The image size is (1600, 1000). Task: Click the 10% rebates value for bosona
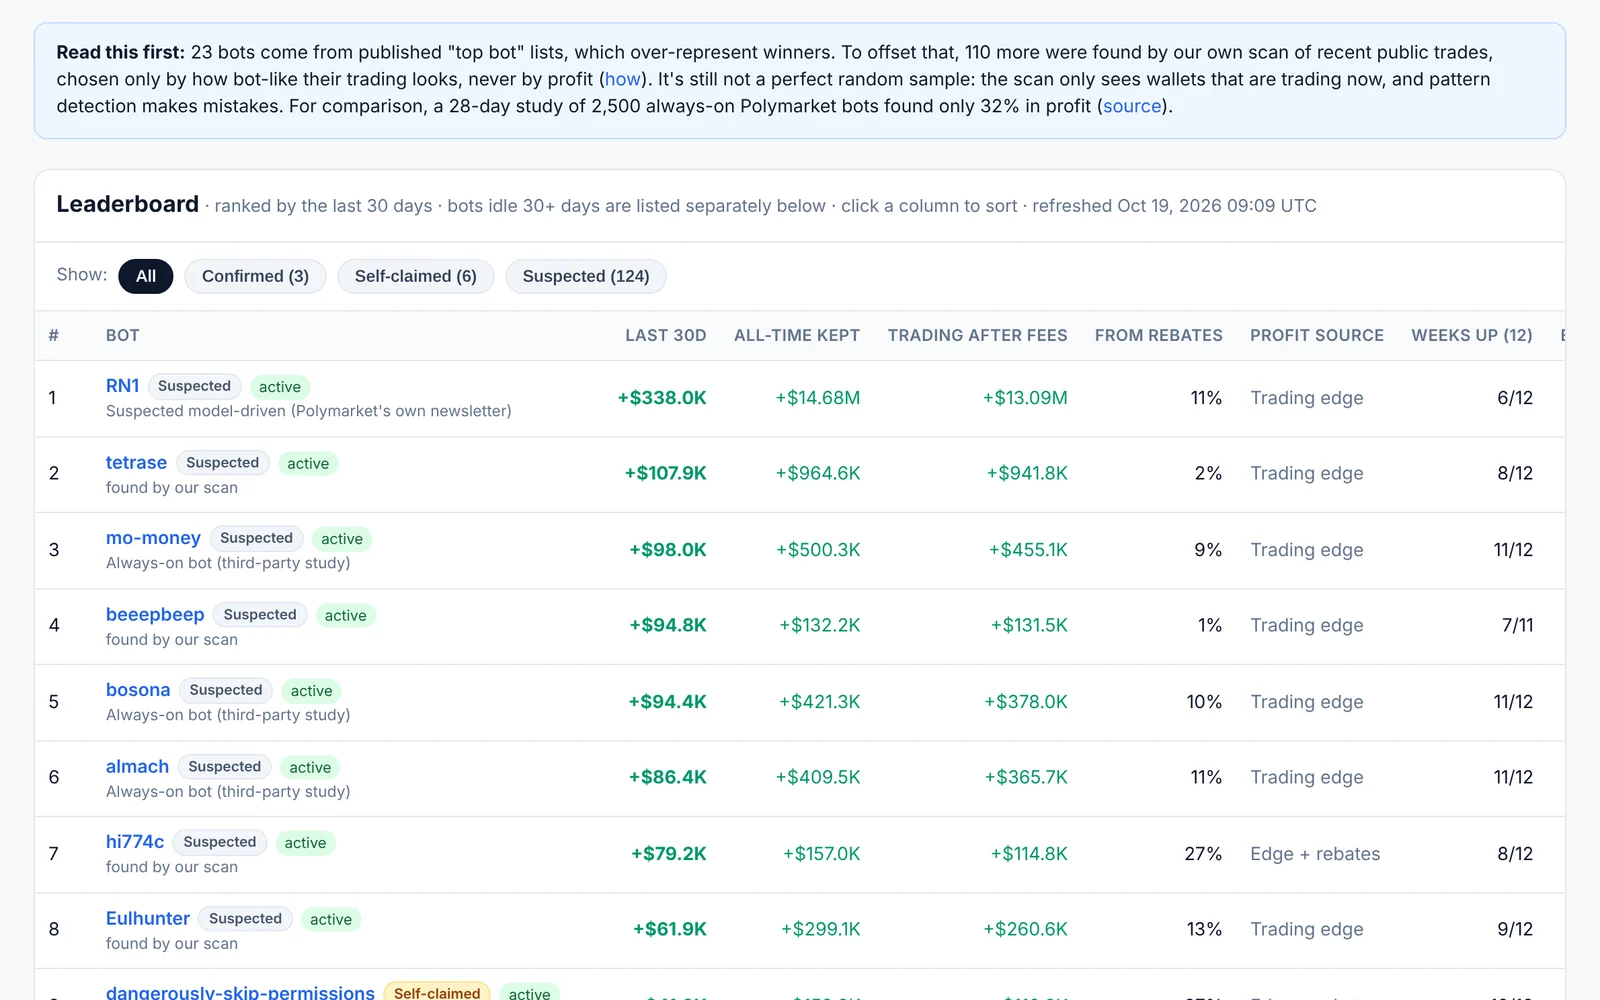click(1204, 702)
